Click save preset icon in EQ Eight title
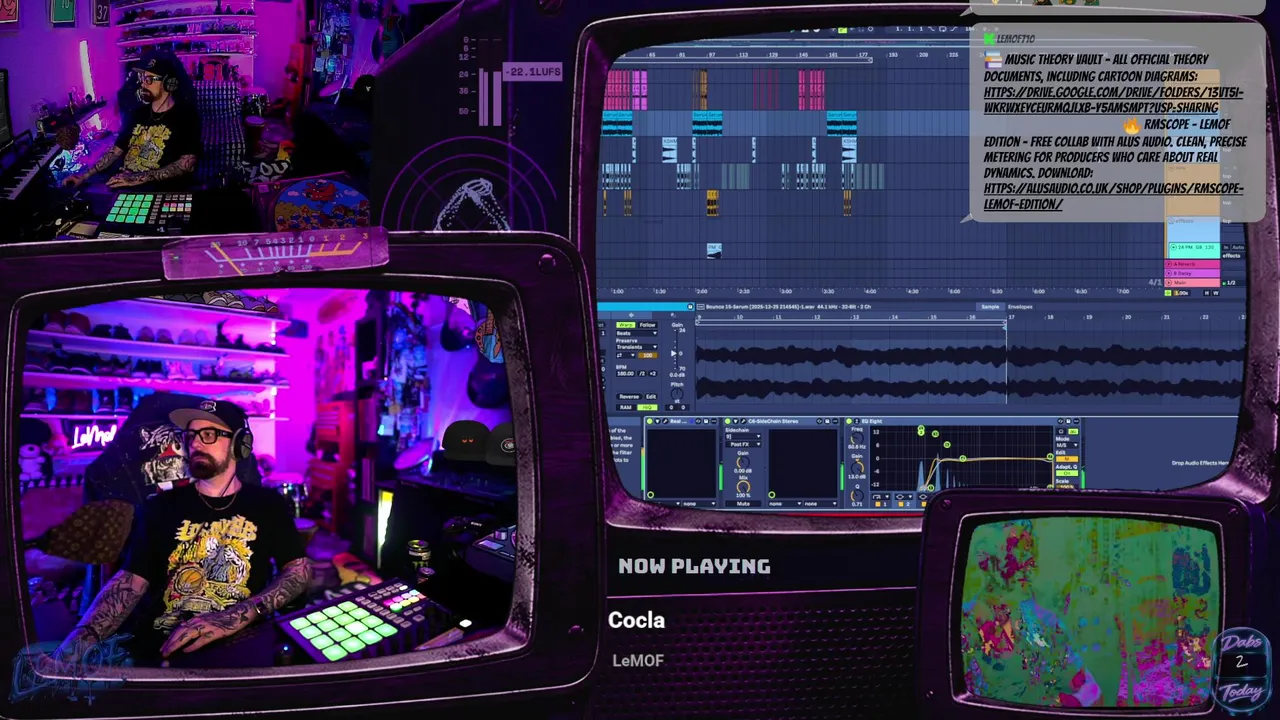 point(1068,421)
